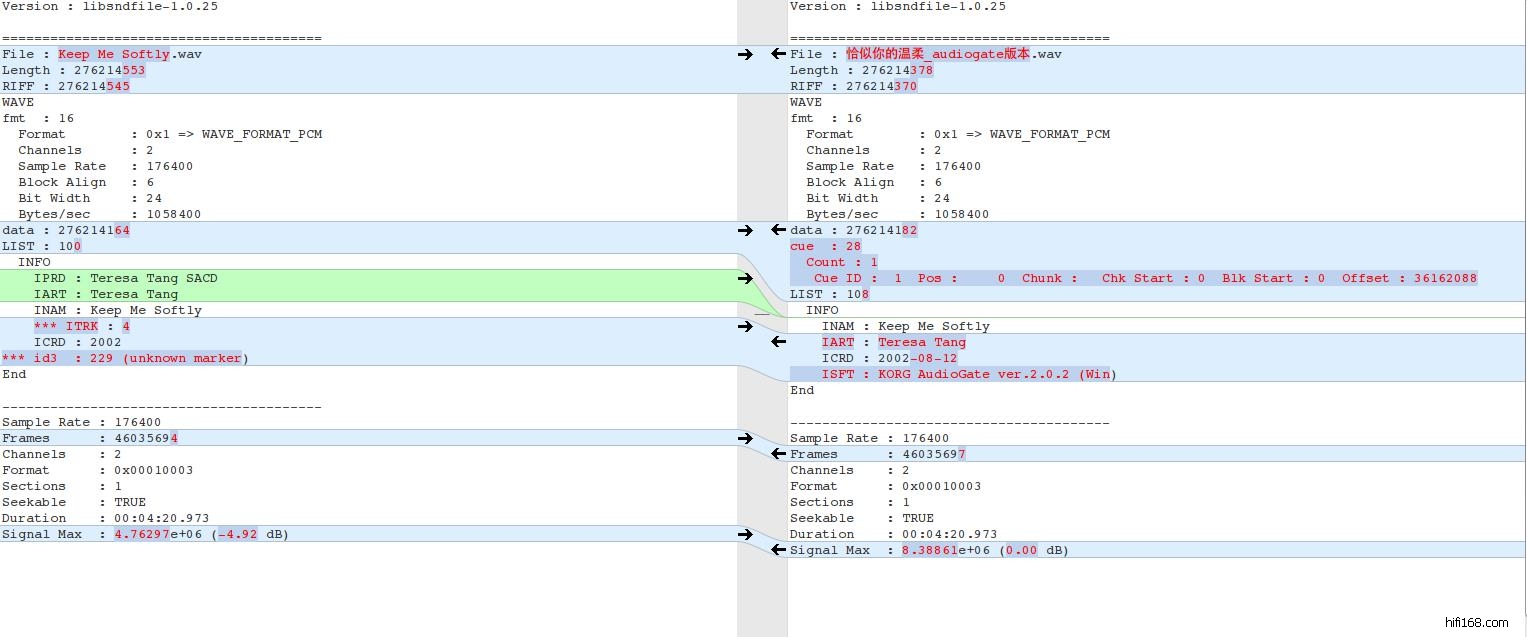The image size is (1527, 637).
Task: Click the left pane RIFF 276214545 line
Action: pos(66,86)
